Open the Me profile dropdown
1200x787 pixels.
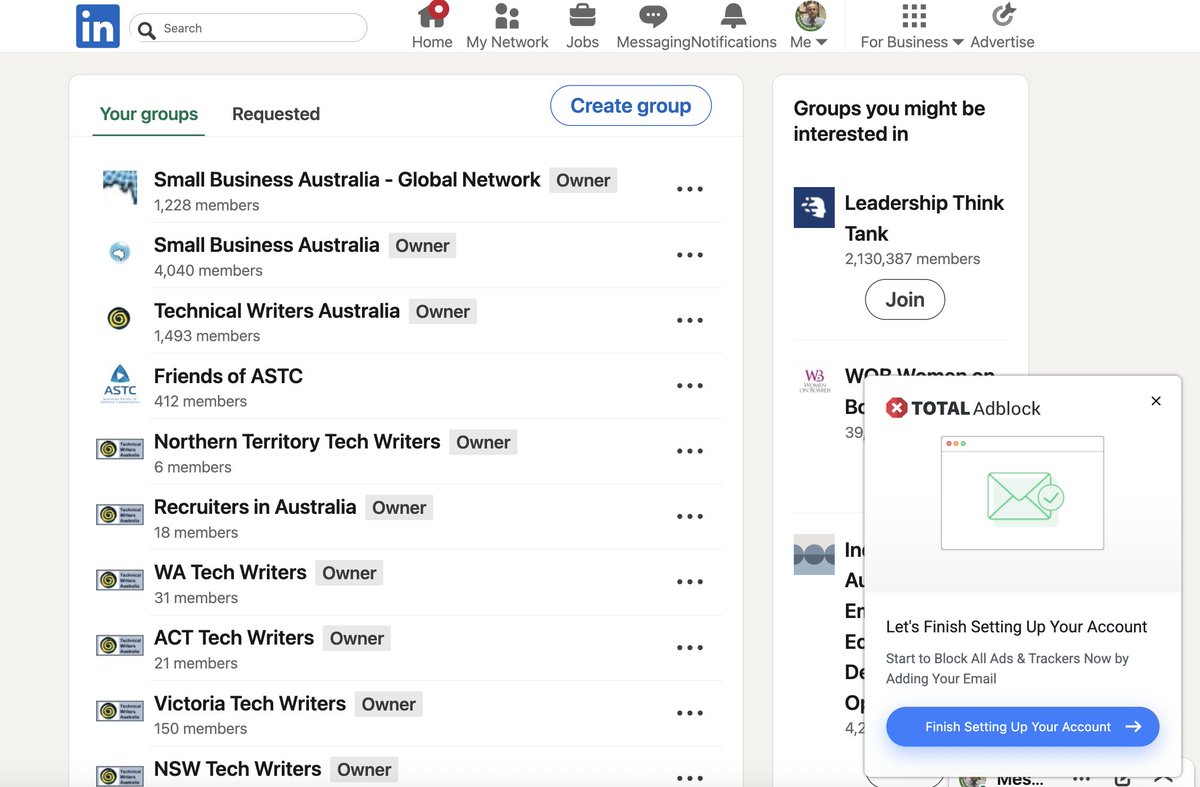tap(809, 26)
